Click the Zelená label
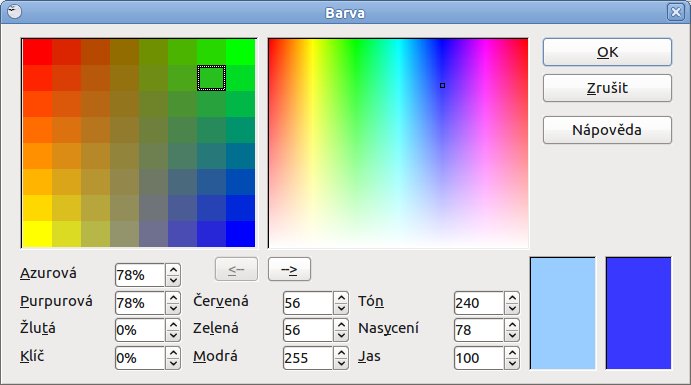The height and width of the screenshot is (385, 691). point(216,328)
